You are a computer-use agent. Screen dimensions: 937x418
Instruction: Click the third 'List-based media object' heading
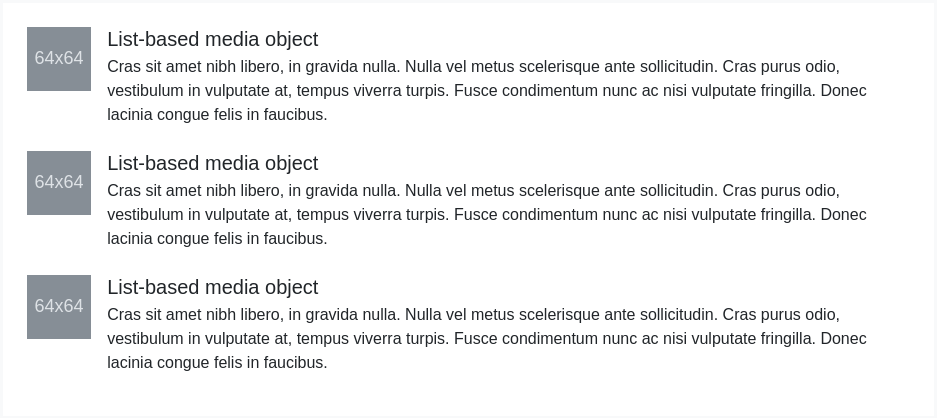(x=212, y=287)
